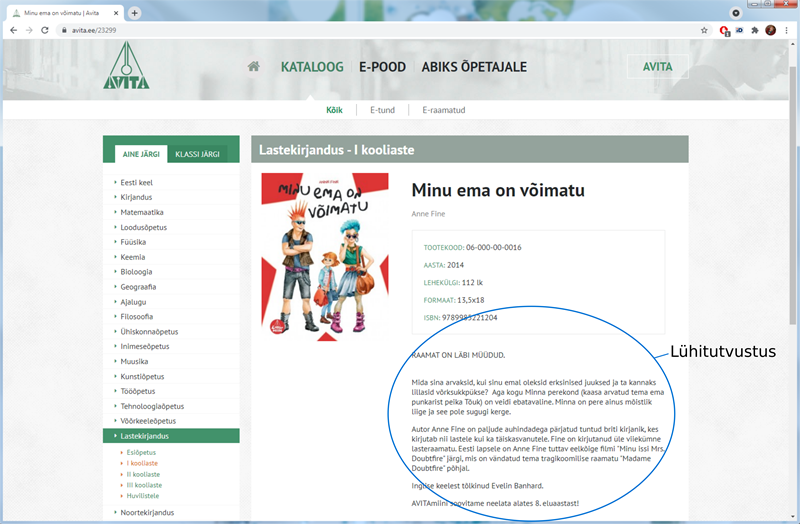Switch to the AINE JÄRGI tab

(141, 154)
